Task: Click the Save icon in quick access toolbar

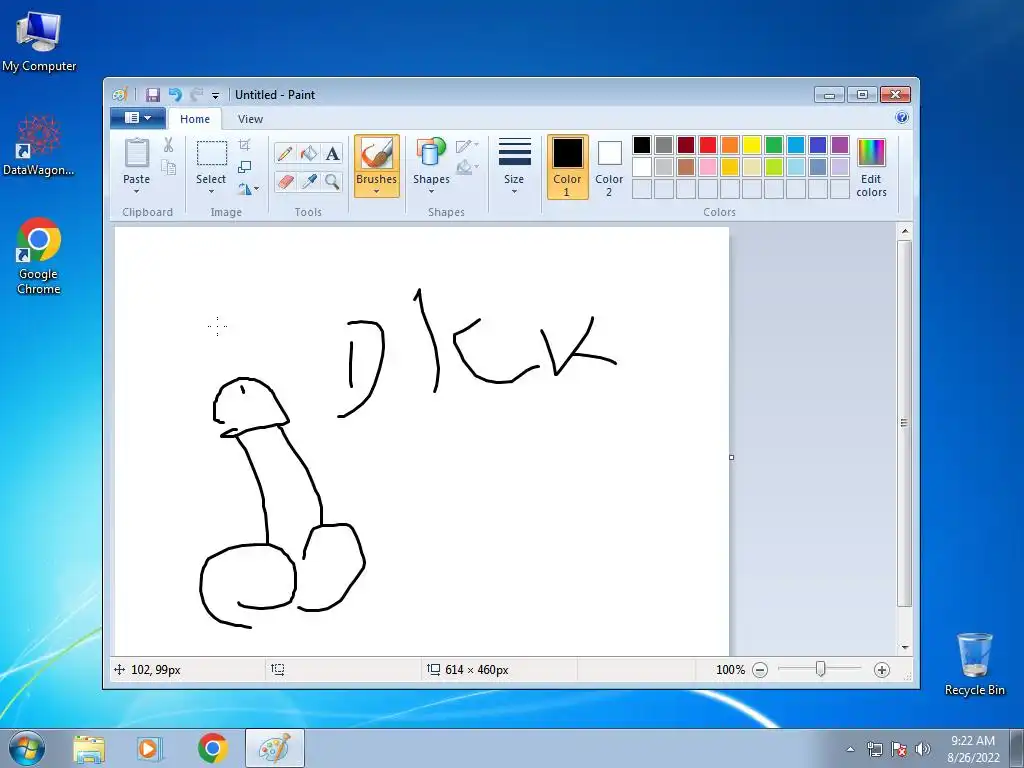Action: click(x=152, y=95)
